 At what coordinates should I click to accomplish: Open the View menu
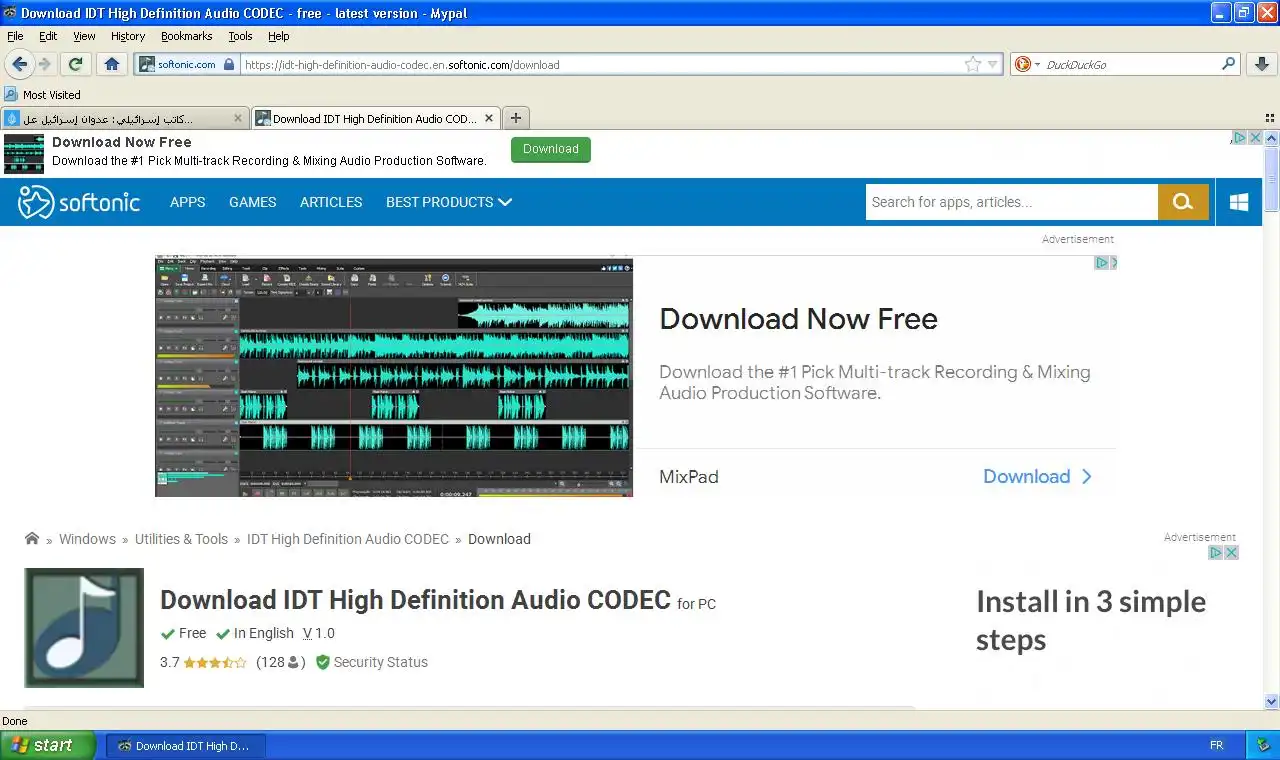pyautogui.click(x=84, y=36)
